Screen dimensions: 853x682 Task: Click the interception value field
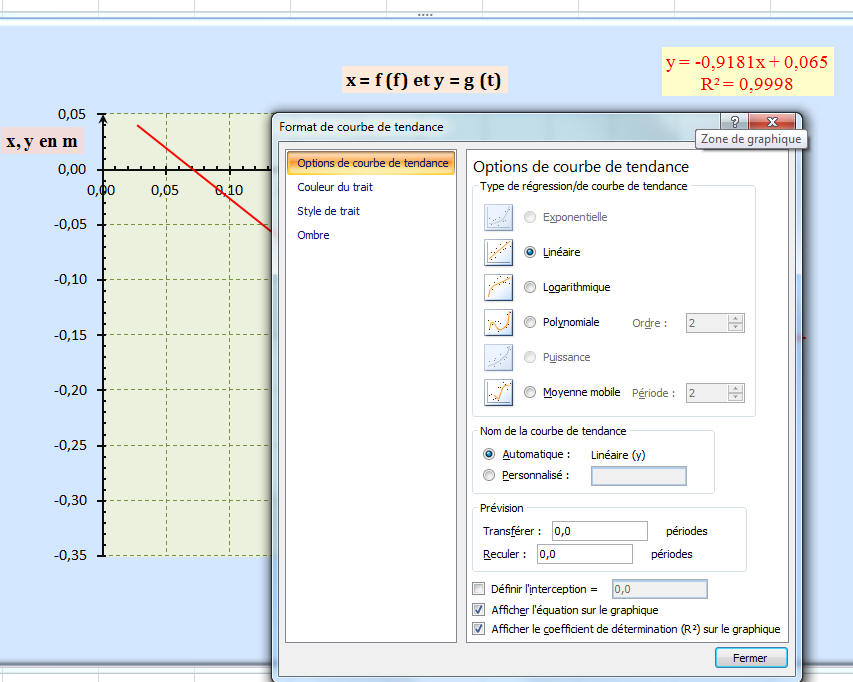point(659,589)
